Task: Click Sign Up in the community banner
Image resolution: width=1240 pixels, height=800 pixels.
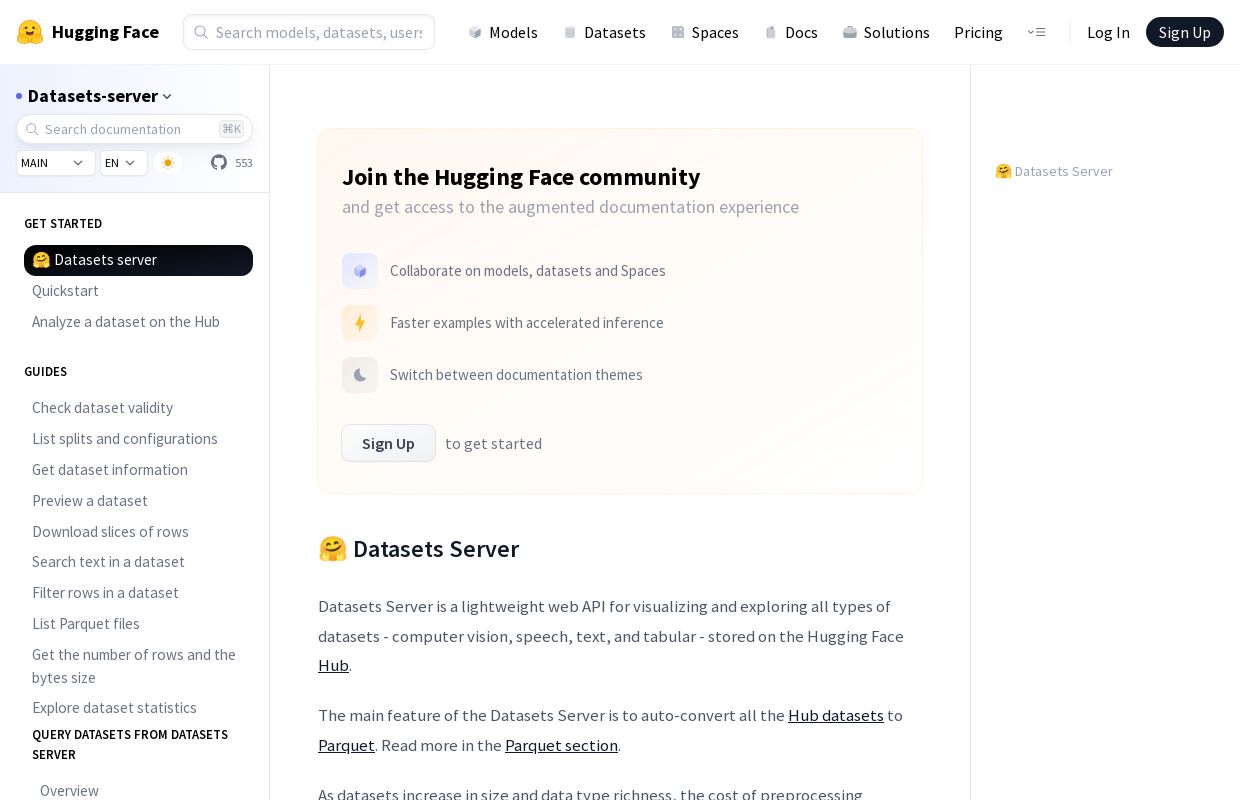Action: [388, 443]
